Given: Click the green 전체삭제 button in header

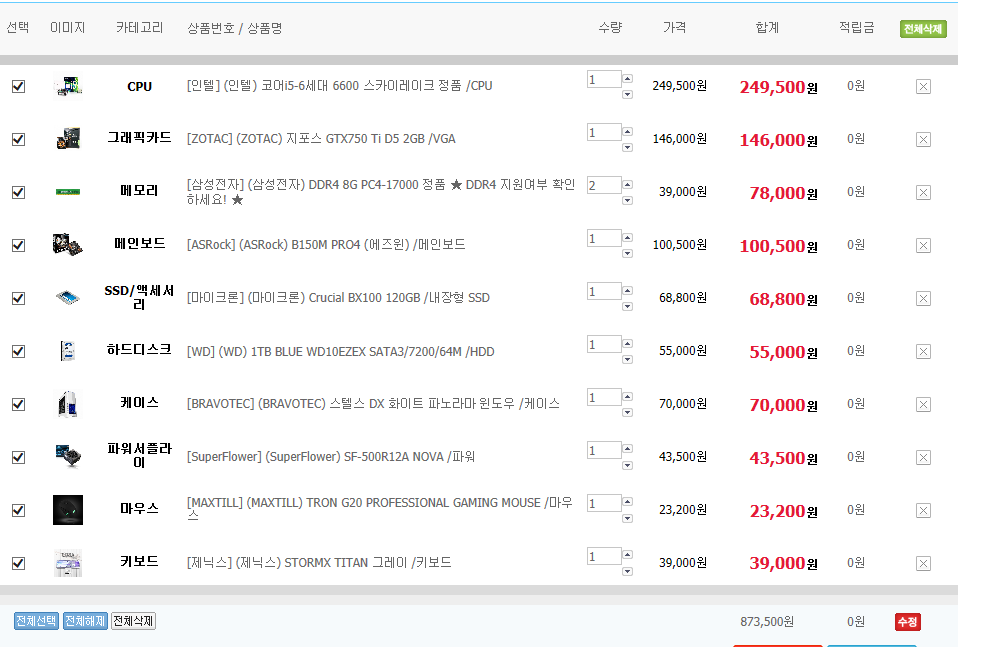Looking at the screenshot, I should click(x=922, y=29).
